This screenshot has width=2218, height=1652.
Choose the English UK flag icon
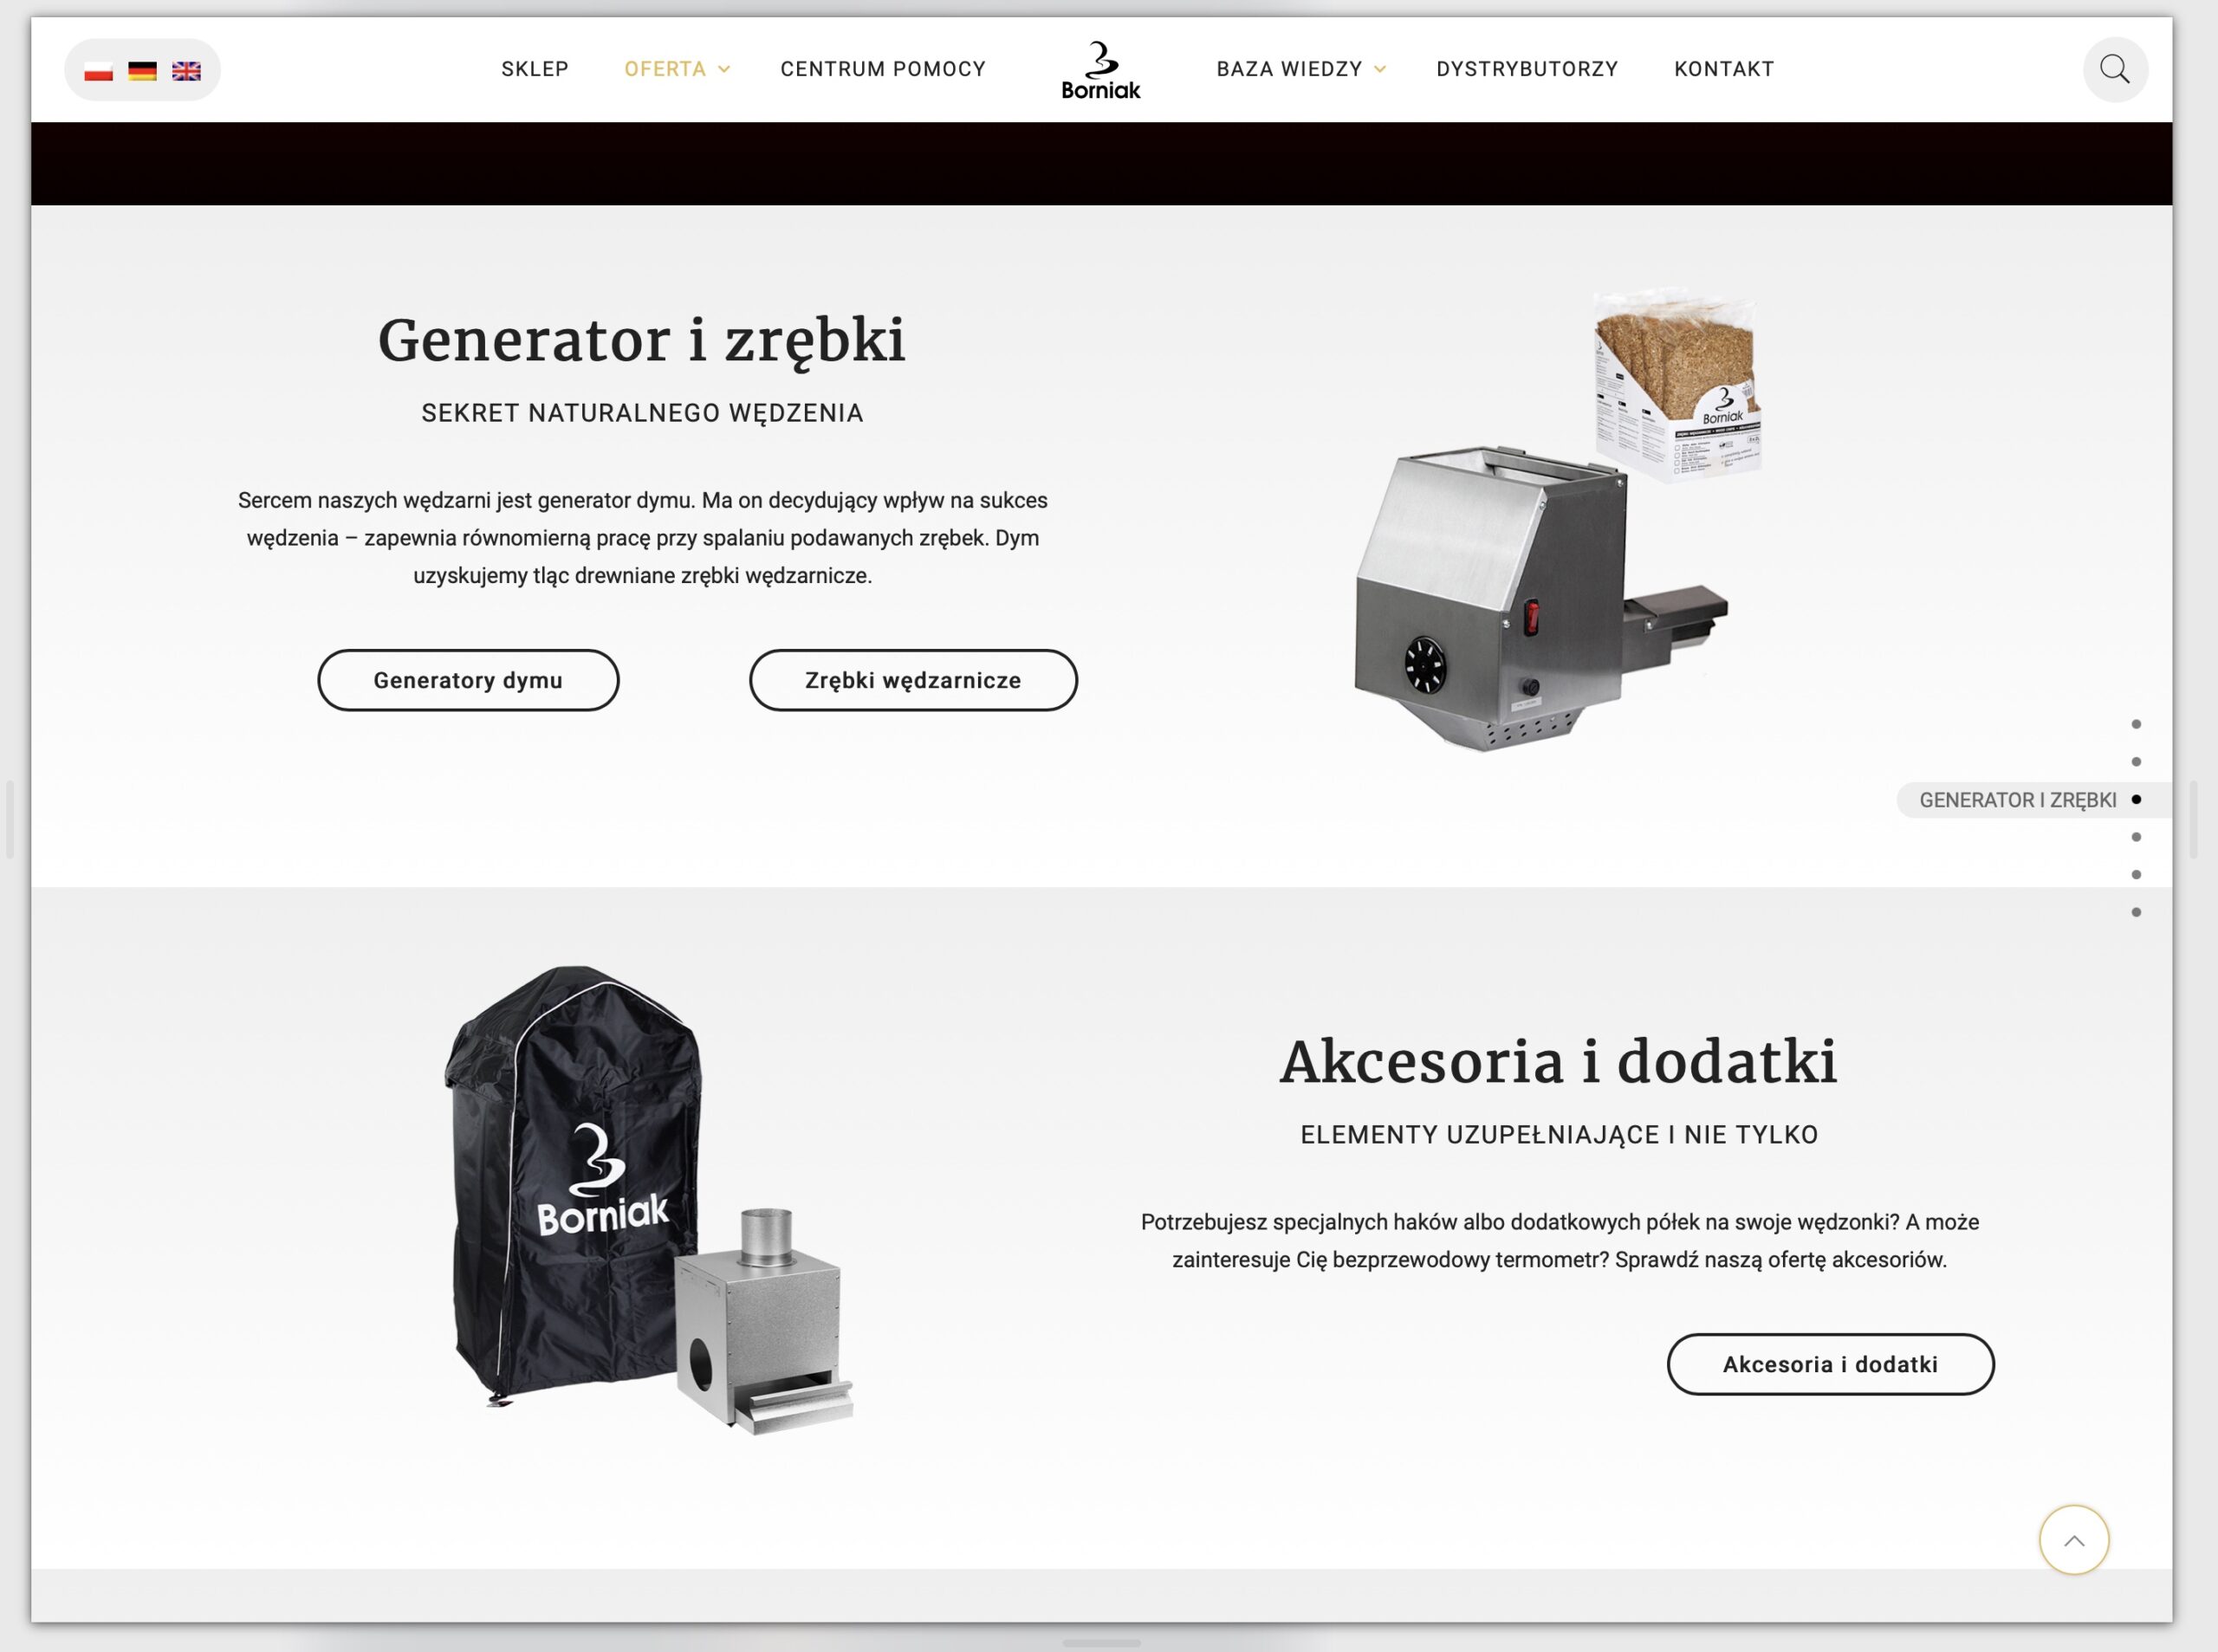click(x=186, y=71)
